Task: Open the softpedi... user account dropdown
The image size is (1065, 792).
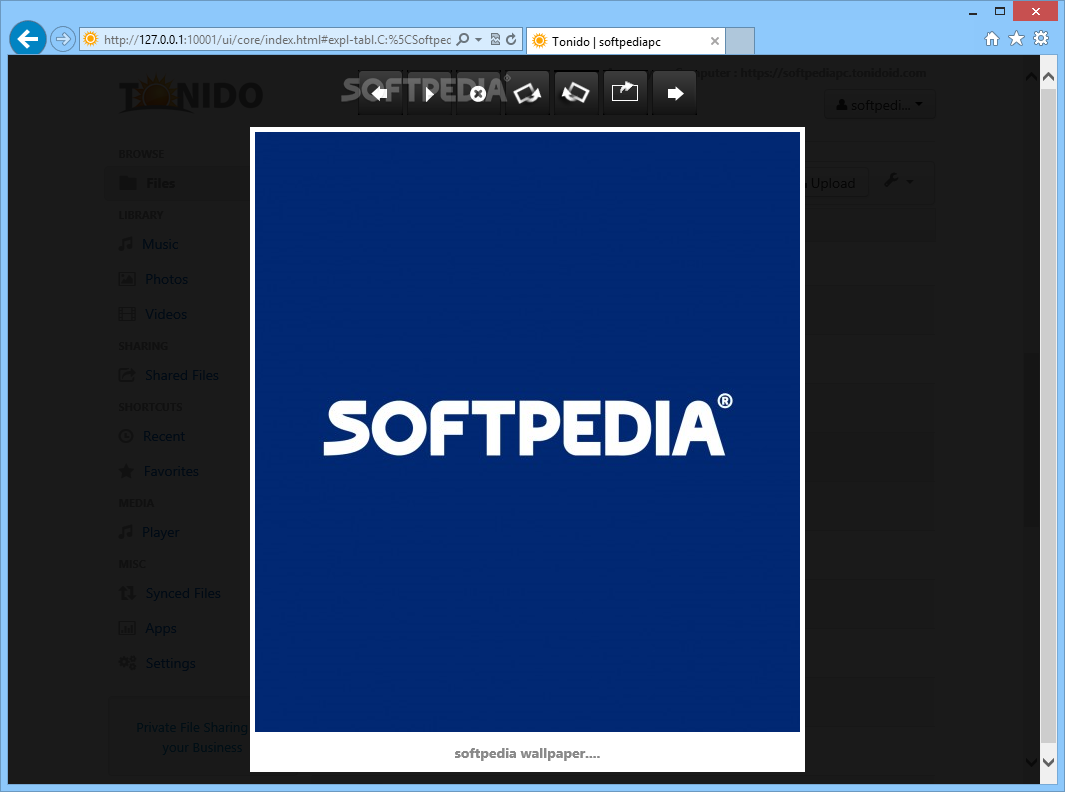Action: (879, 105)
